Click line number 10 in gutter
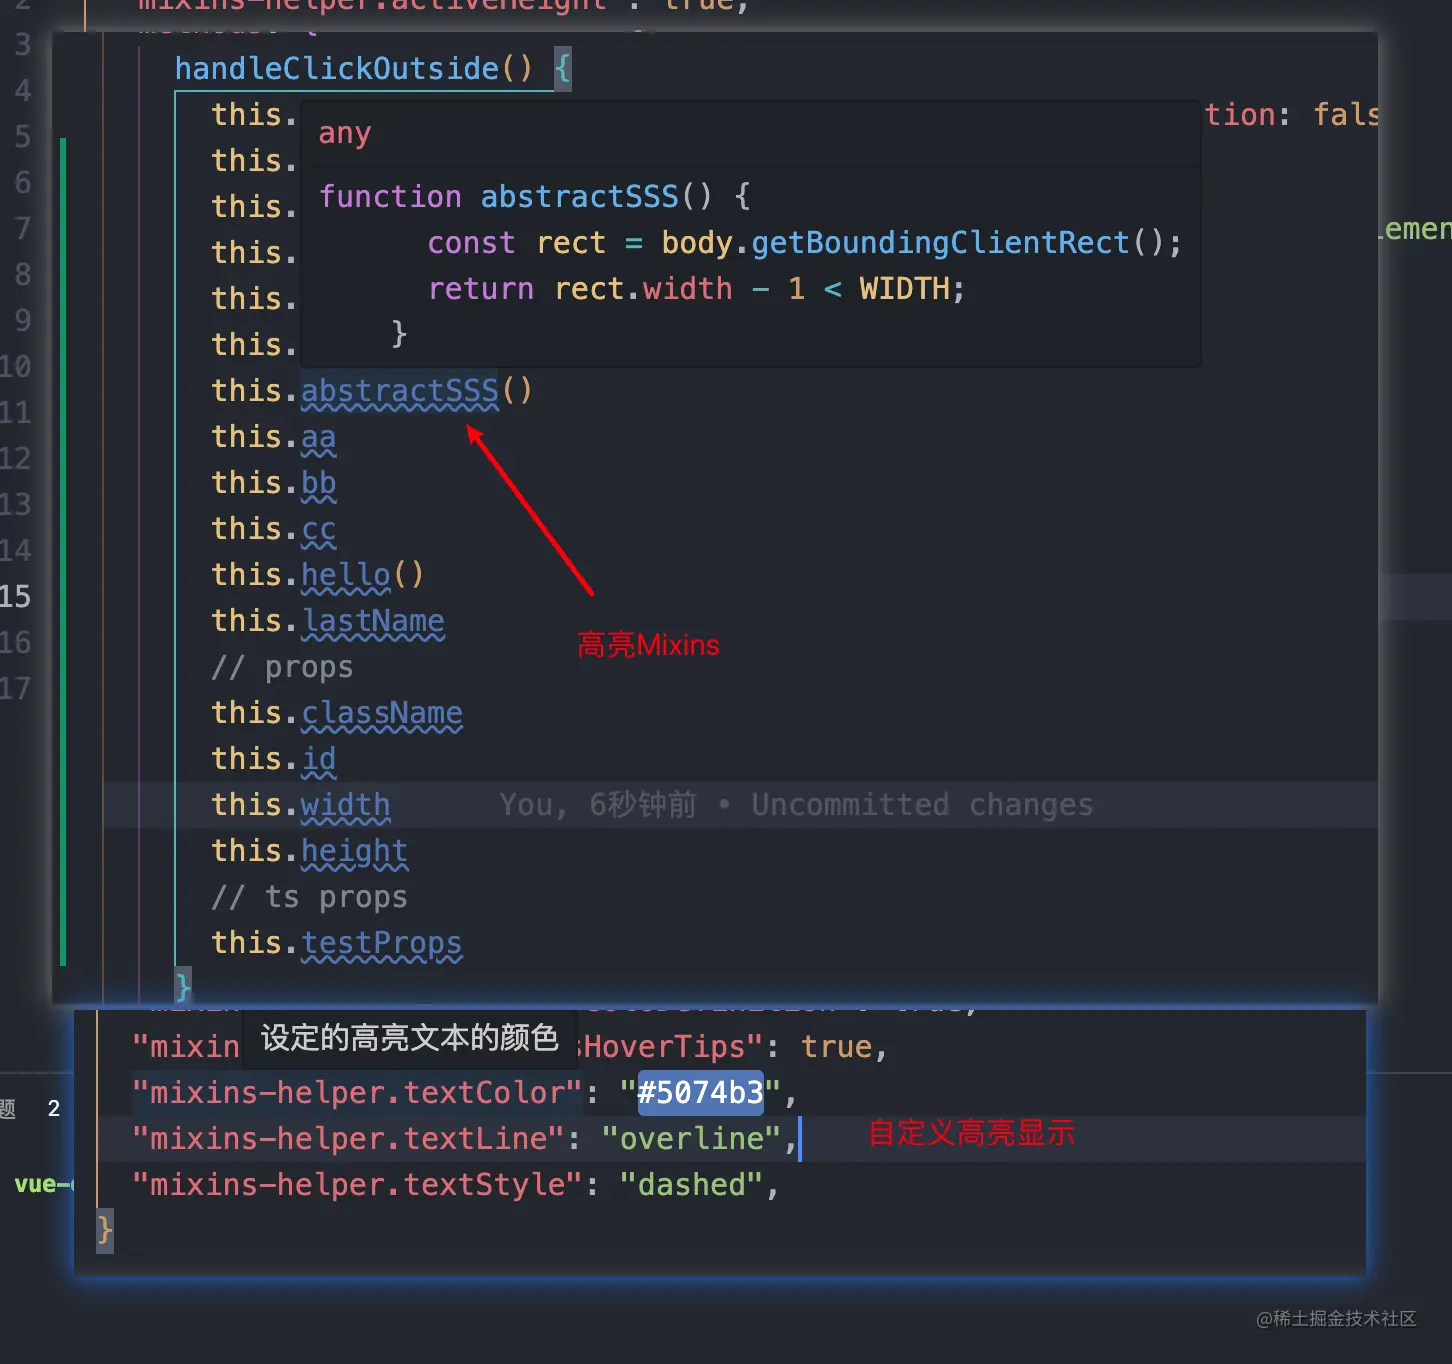The image size is (1452, 1364). pos(15,367)
